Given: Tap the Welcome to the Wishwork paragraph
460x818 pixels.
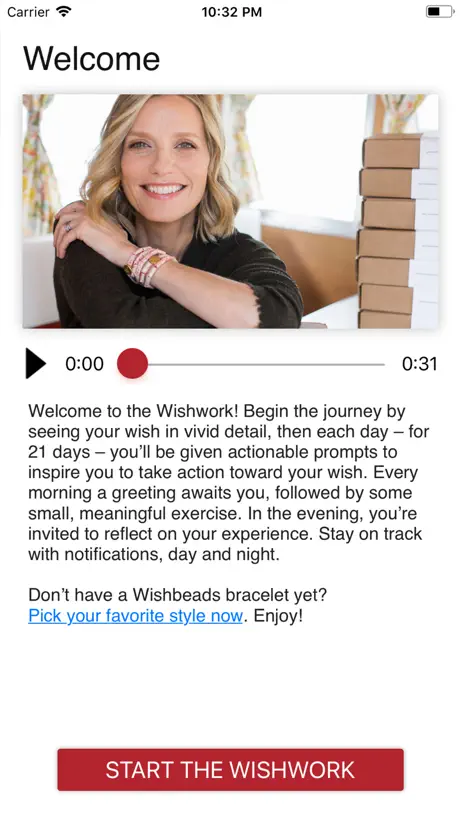Looking at the screenshot, I should point(228,483).
